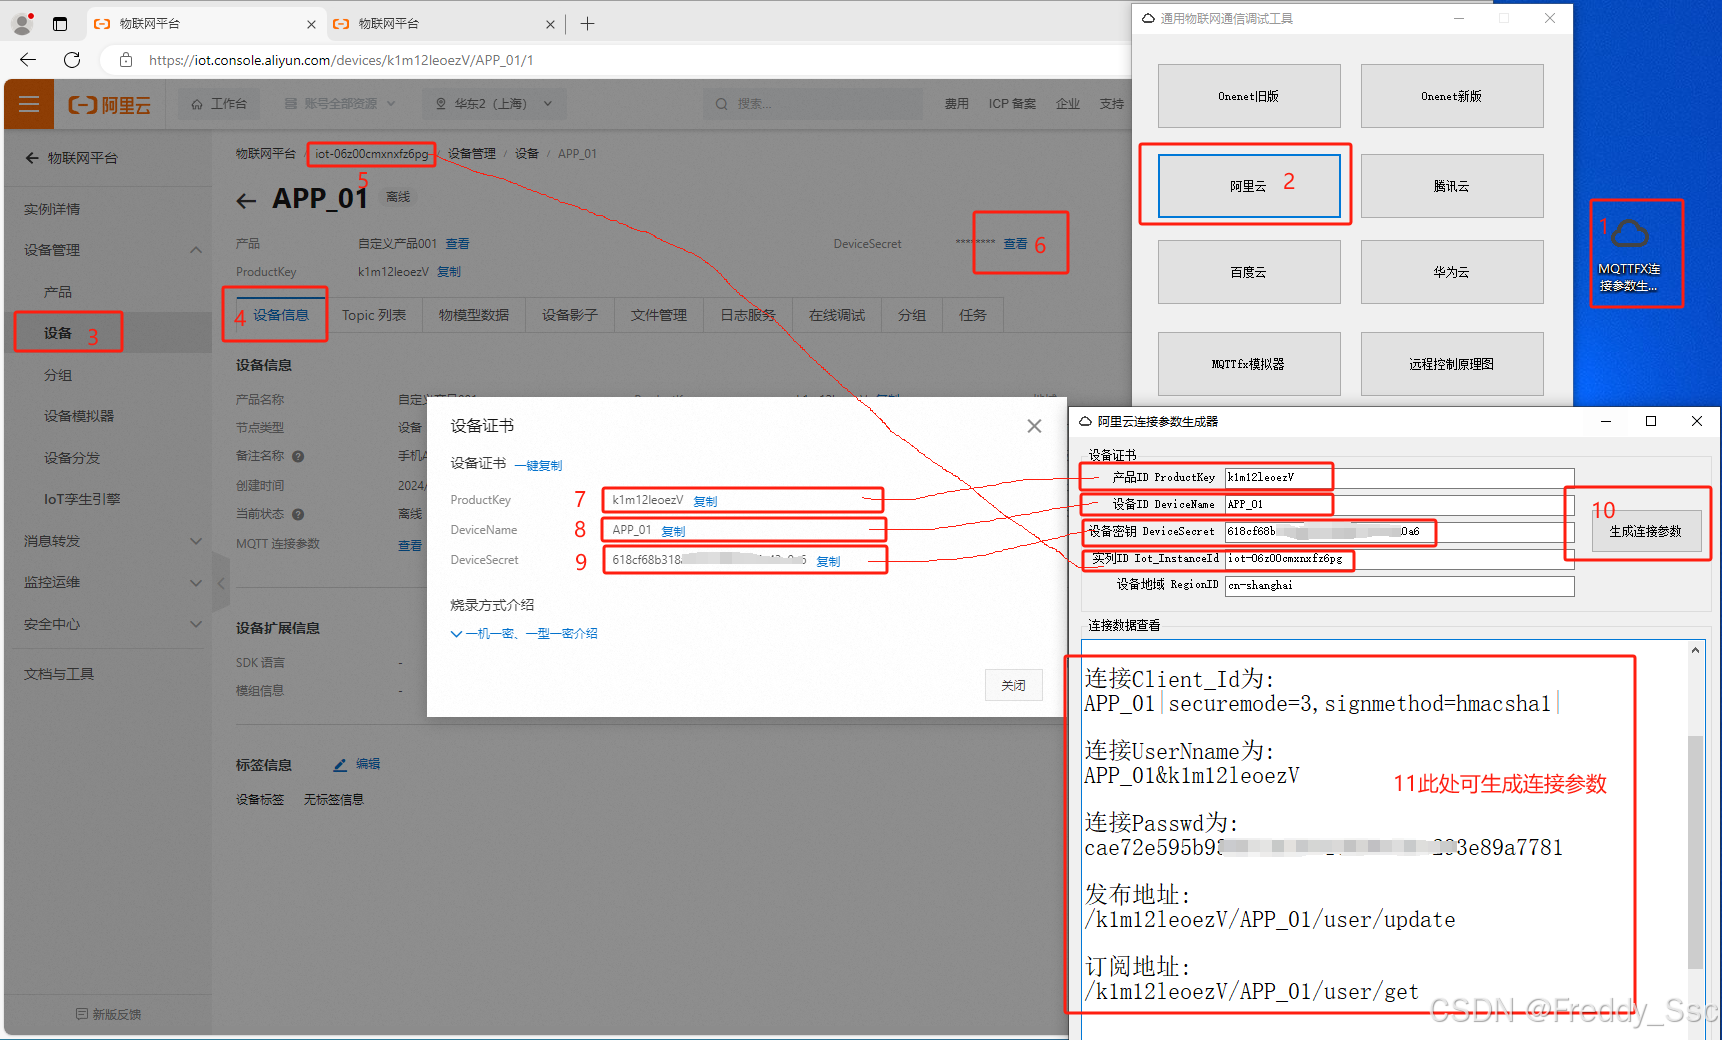Open the Aliyun hamburger menu
Viewport: 1722px width, 1040px height.
tap(29, 104)
